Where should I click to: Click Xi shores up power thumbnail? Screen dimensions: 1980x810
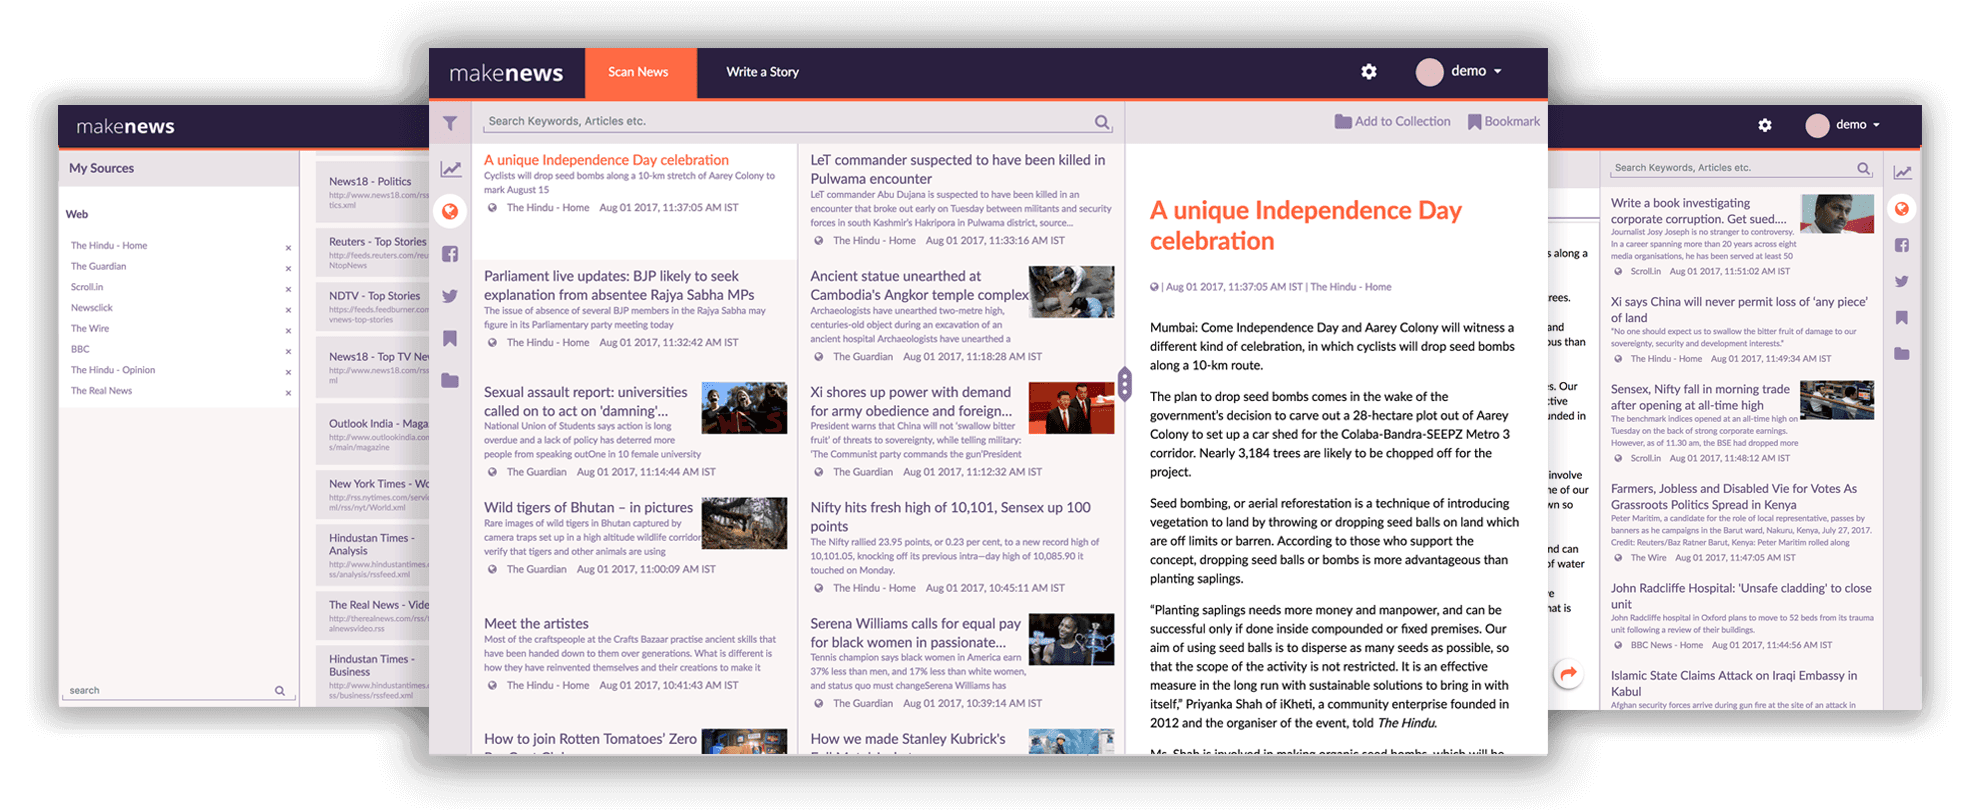coord(1071,407)
